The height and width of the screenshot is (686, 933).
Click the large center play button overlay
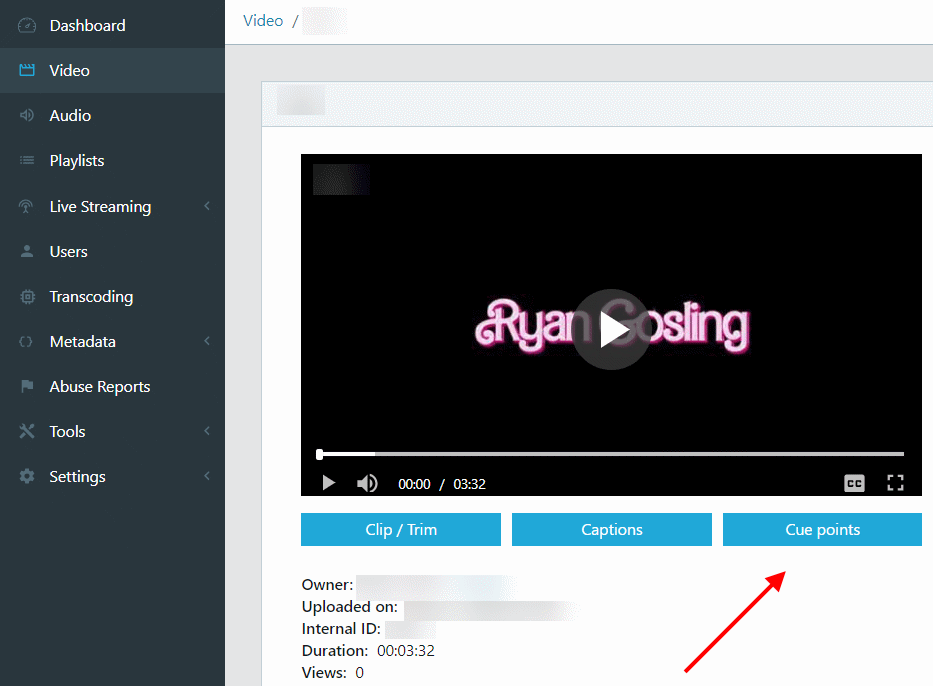coord(611,329)
